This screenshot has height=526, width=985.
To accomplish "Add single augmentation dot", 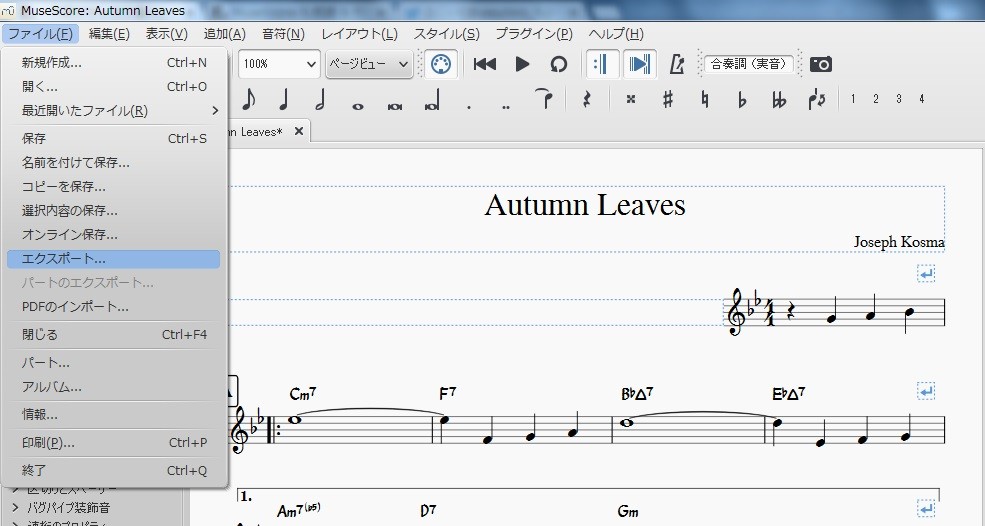I will pos(469,106).
